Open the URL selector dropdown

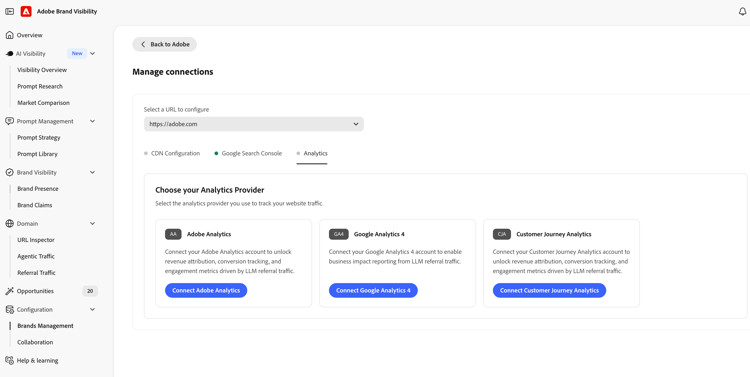point(254,124)
